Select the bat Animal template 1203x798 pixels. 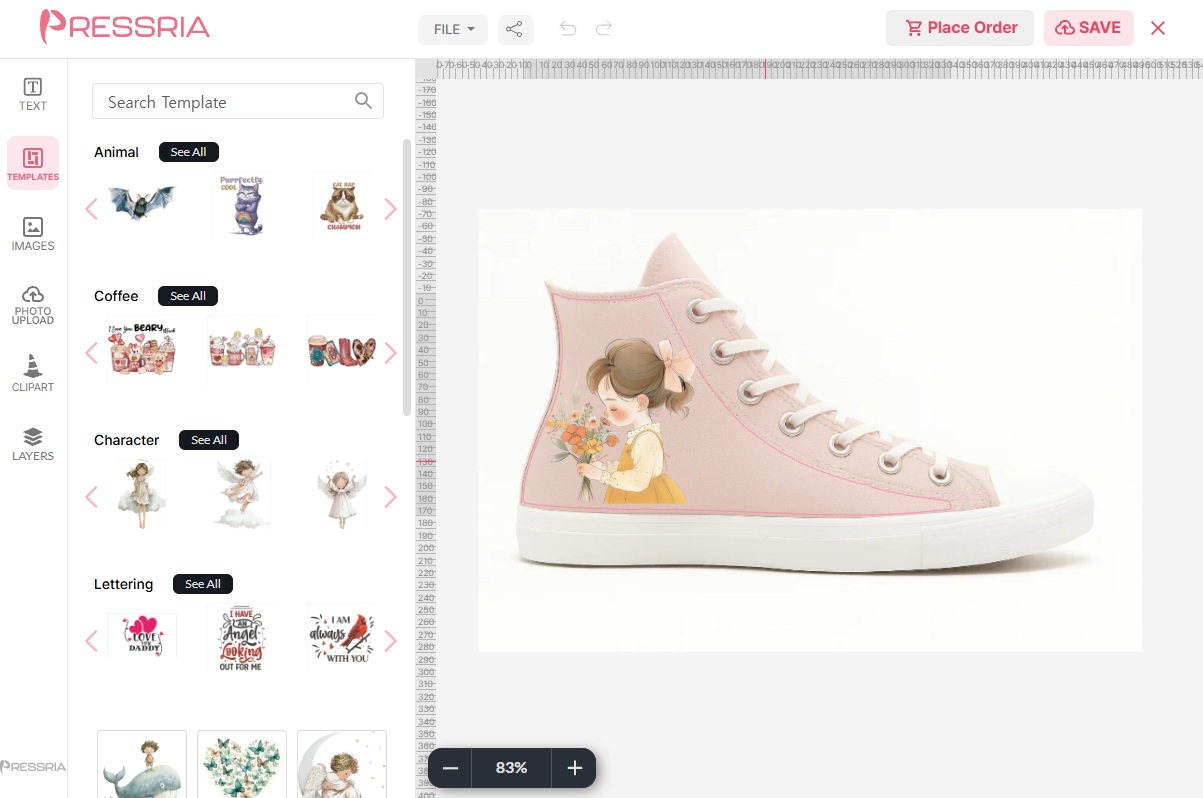pos(141,204)
